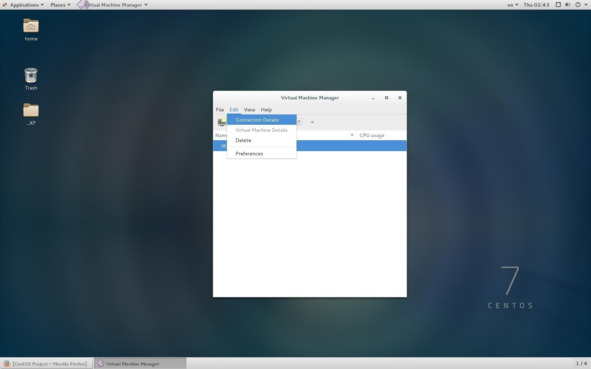
Task: Open the Help menu
Action: tap(266, 110)
